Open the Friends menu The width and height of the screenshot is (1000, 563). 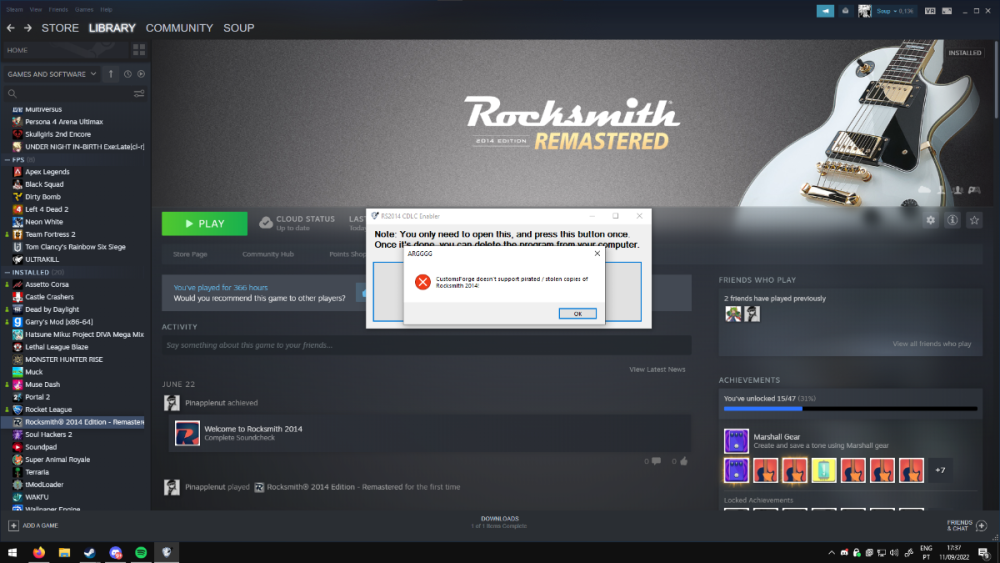[58, 10]
